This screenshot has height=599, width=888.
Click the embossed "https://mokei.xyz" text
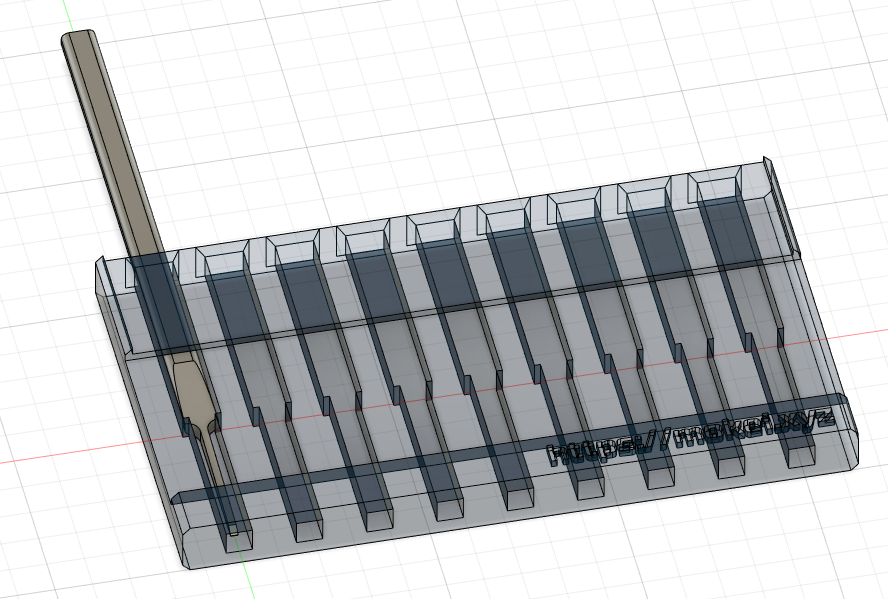(x=691, y=436)
